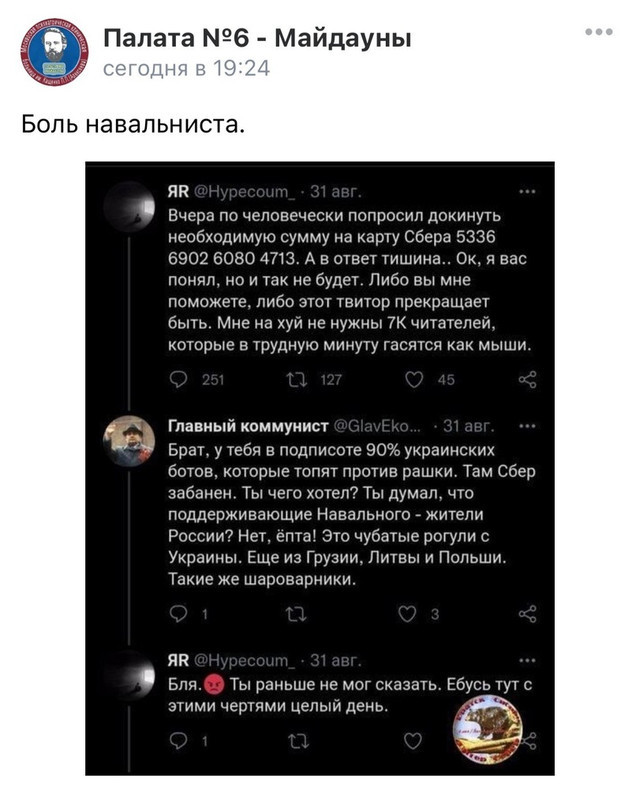Retweet the Главный коммунист tweet
Screen dimensions: 640x790
[x=298, y=613]
